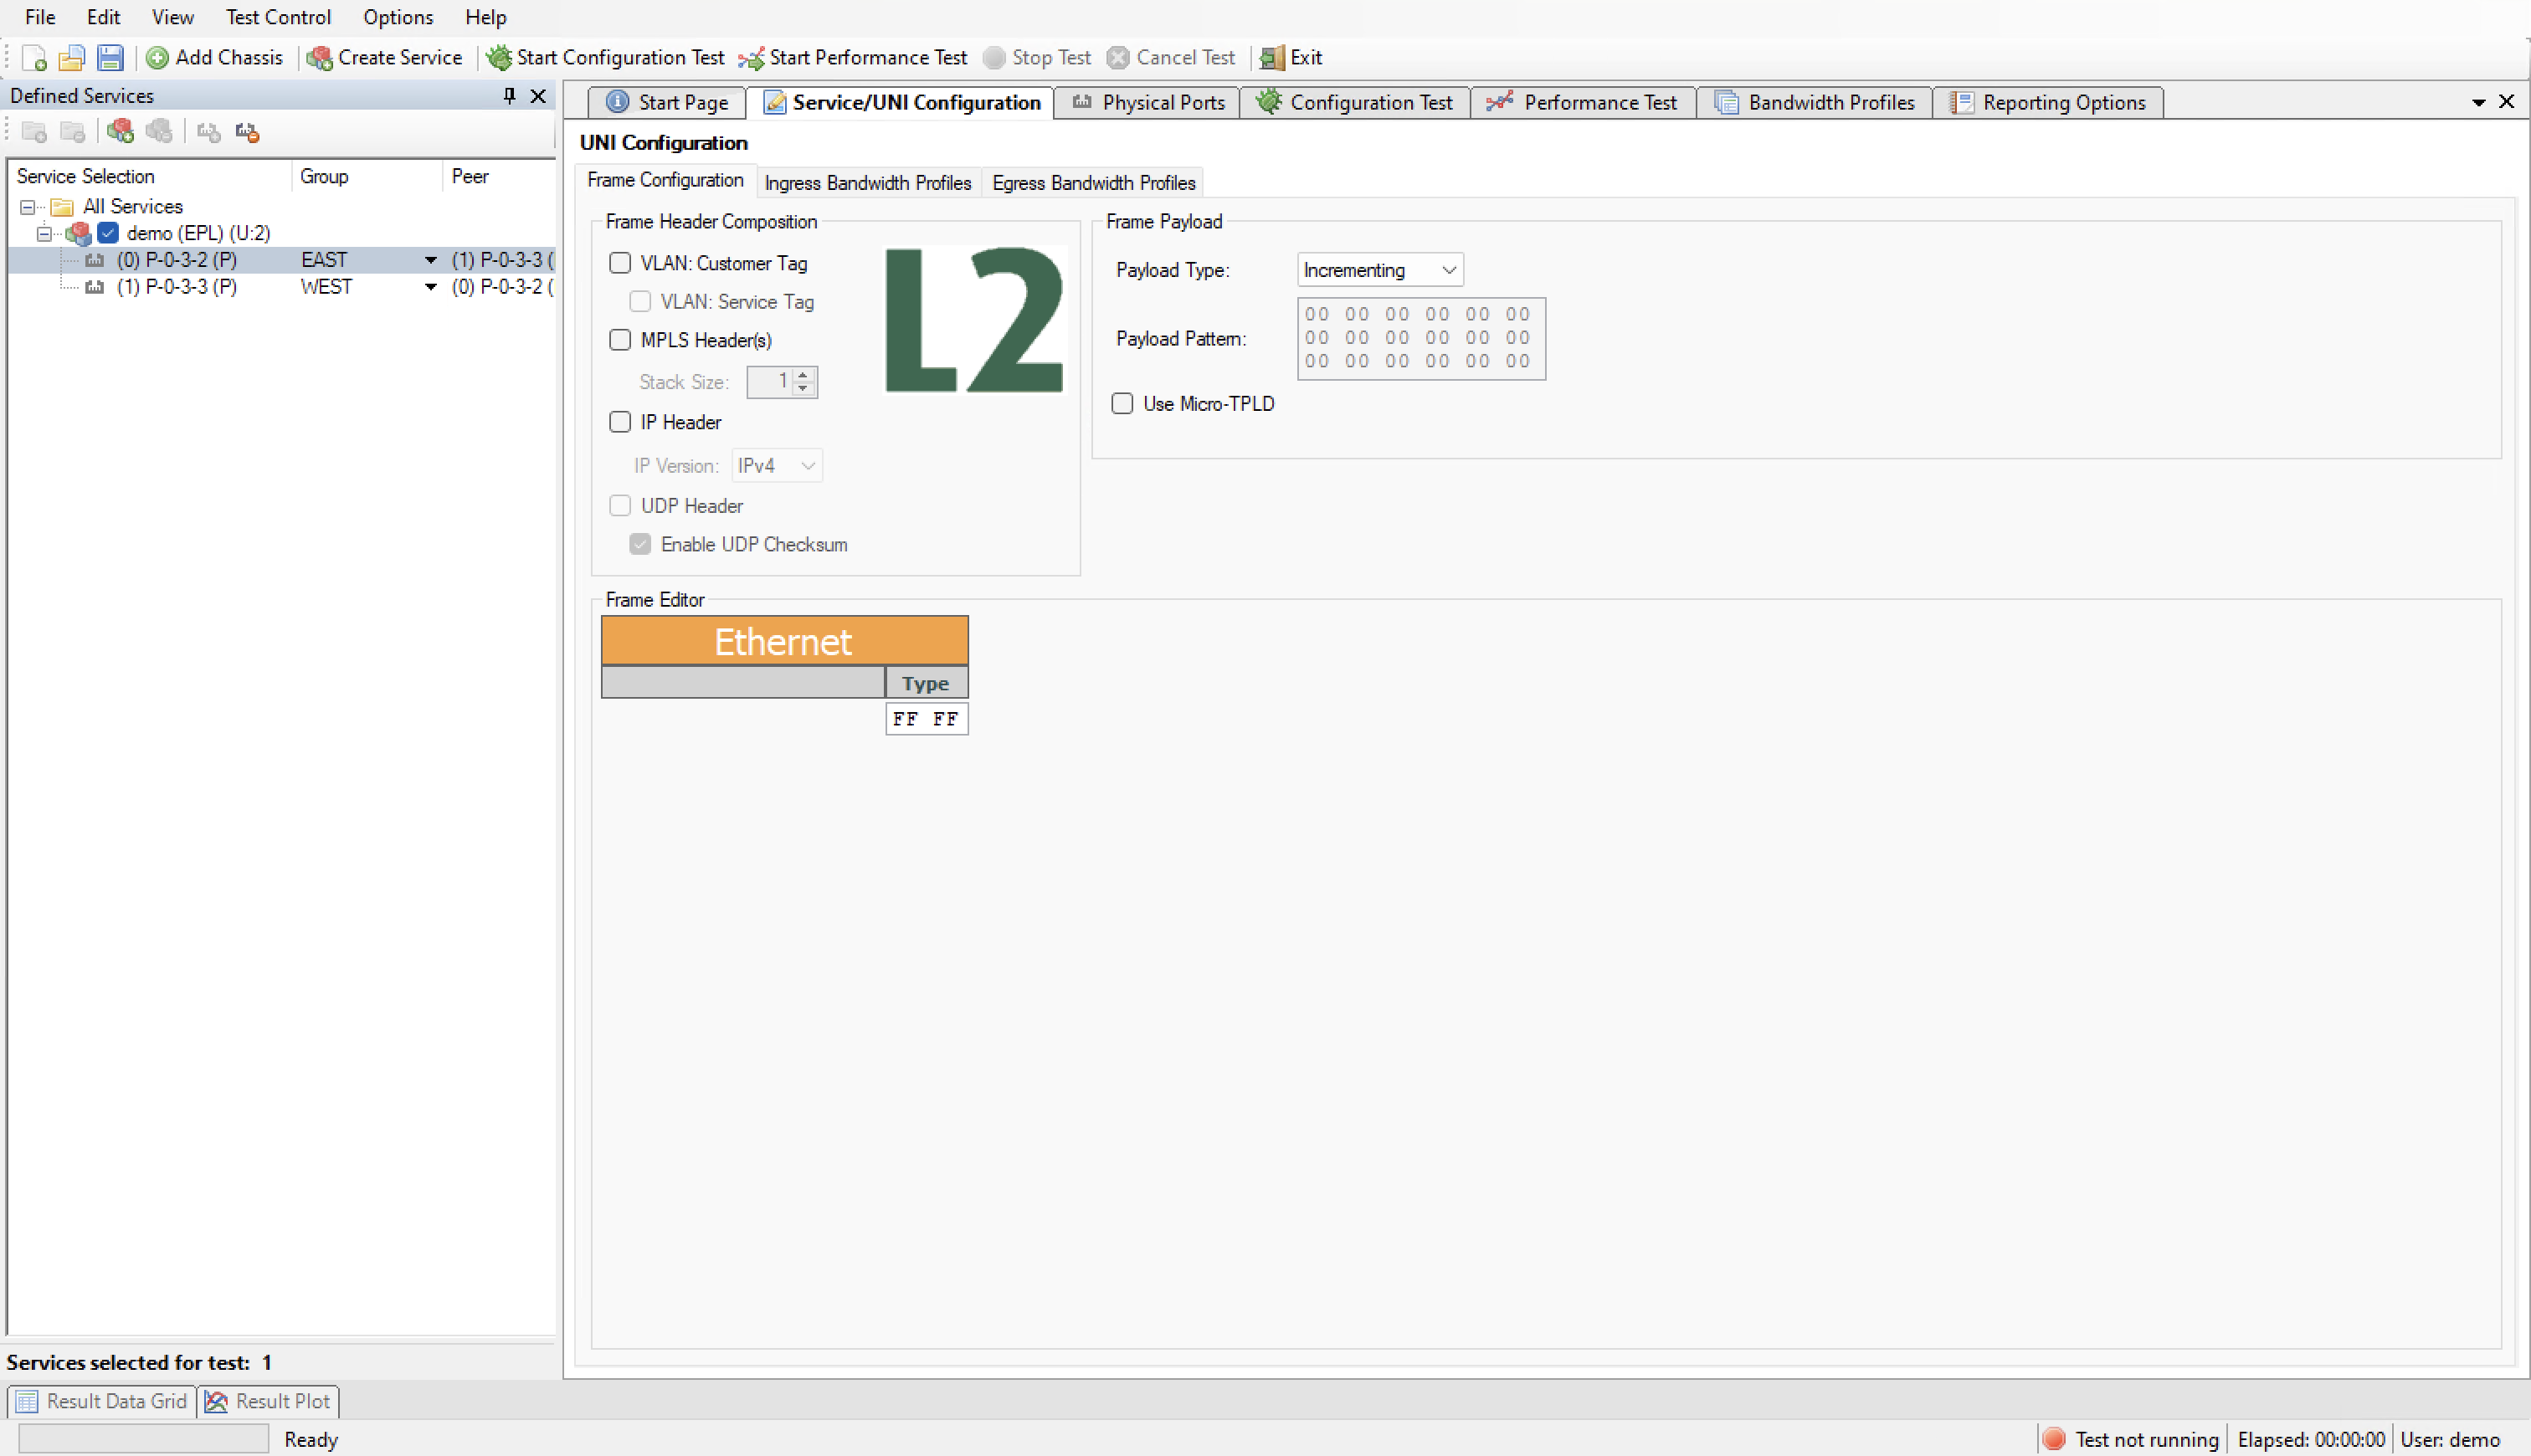2531x1456 pixels.
Task: Switch to the Ingress Bandwidth Profiles tab
Action: pyautogui.click(x=867, y=181)
